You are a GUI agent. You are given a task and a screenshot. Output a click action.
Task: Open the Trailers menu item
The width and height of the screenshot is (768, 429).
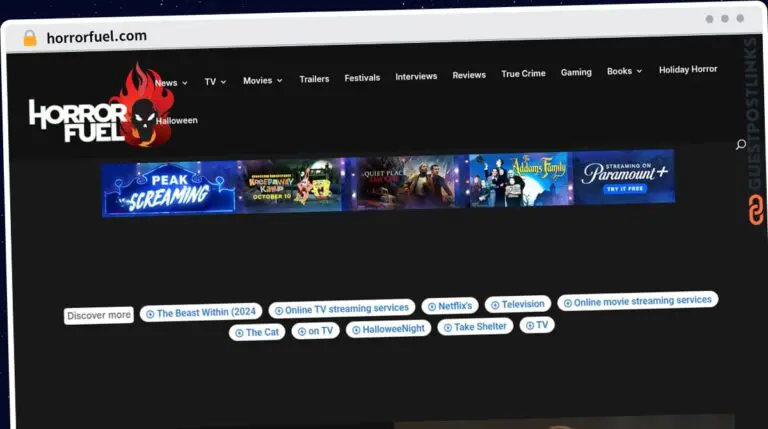[314, 79]
